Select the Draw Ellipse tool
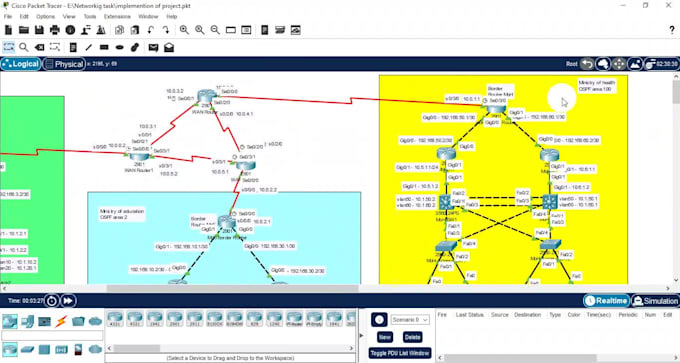Screen dimensions: 680x363 (x=119, y=47)
